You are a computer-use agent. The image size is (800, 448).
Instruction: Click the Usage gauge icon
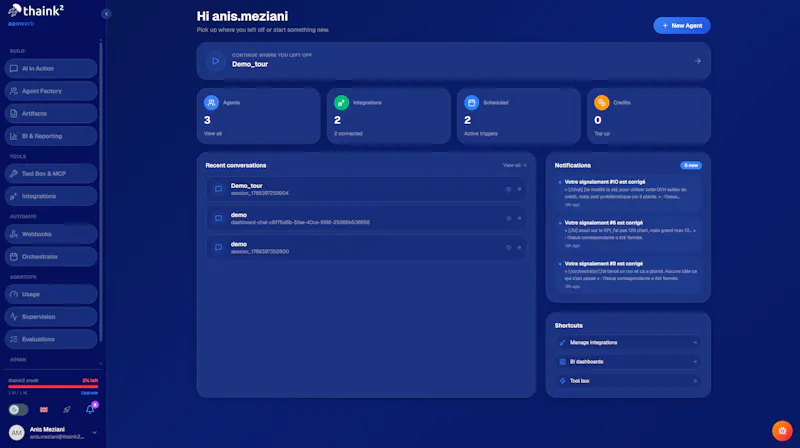pyautogui.click(x=14, y=294)
